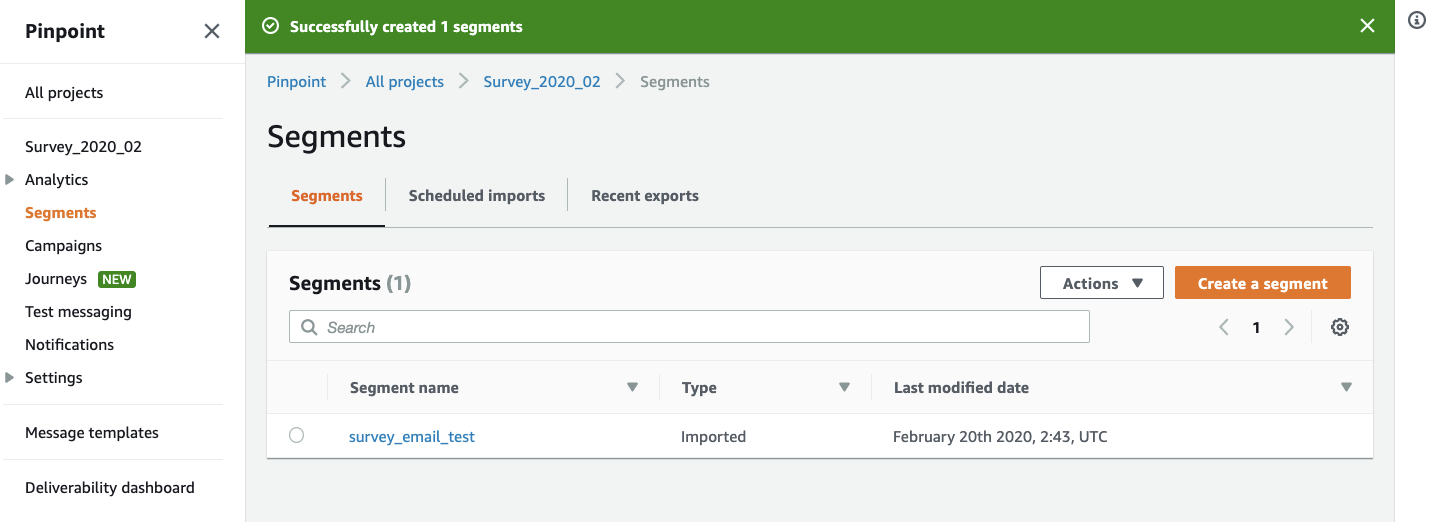Go to previous page arrow
Screen dimensions: 1433x522
pos(1223,327)
